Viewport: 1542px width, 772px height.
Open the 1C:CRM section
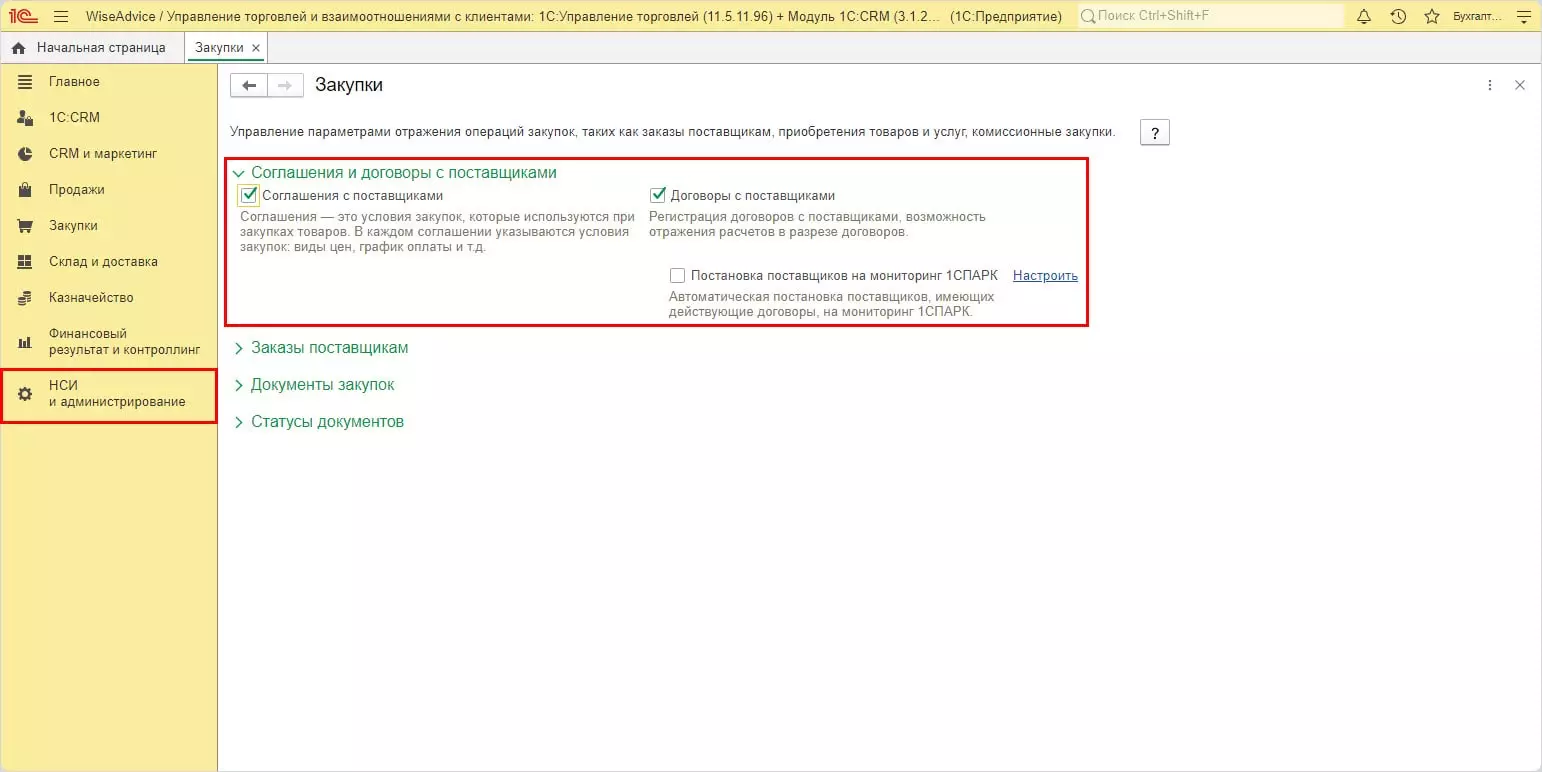tap(109, 118)
